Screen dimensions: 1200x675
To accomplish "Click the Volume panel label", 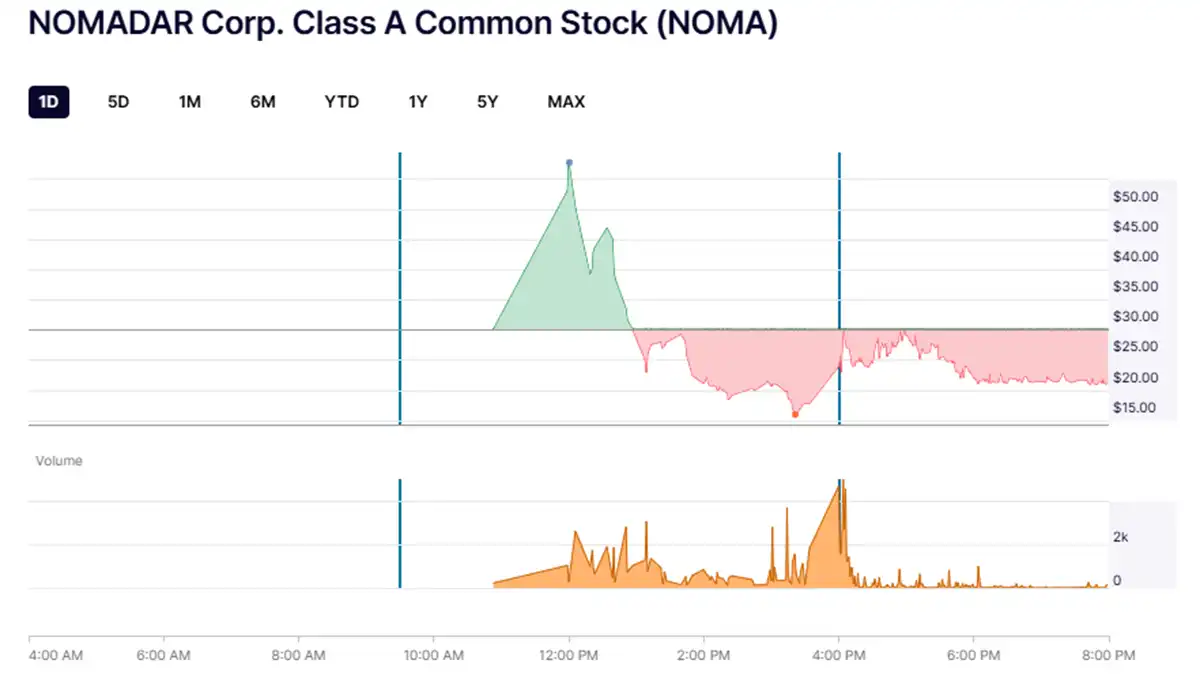I will (x=58, y=460).
